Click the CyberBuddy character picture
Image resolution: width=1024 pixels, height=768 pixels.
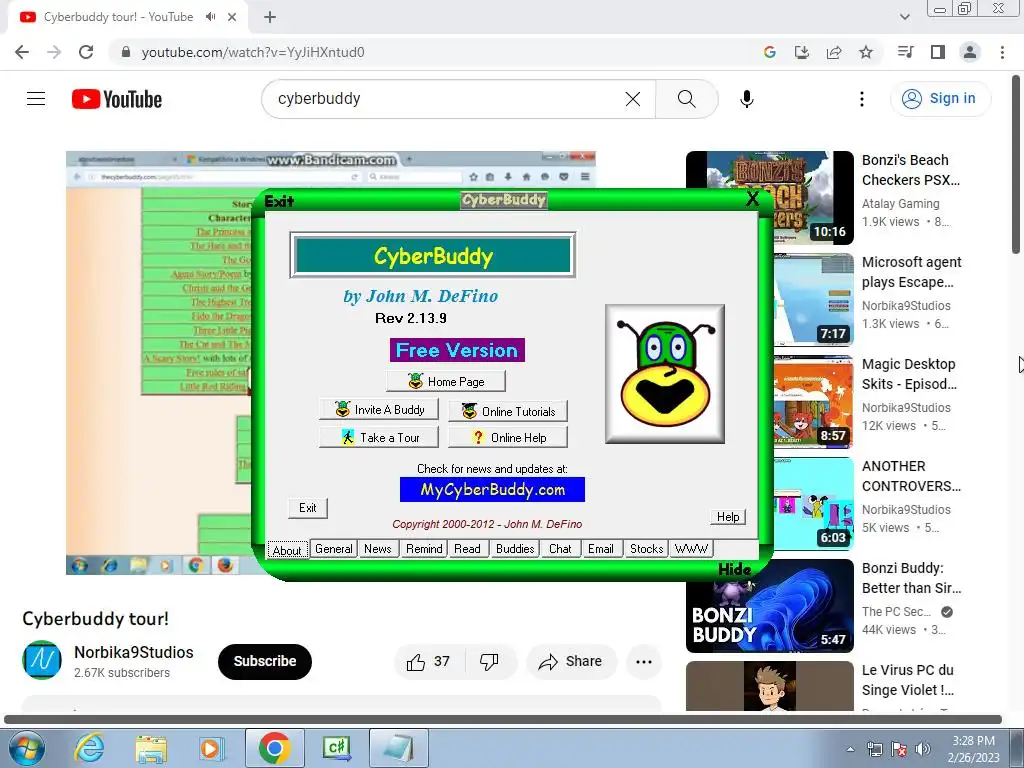(x=665, y=374)
